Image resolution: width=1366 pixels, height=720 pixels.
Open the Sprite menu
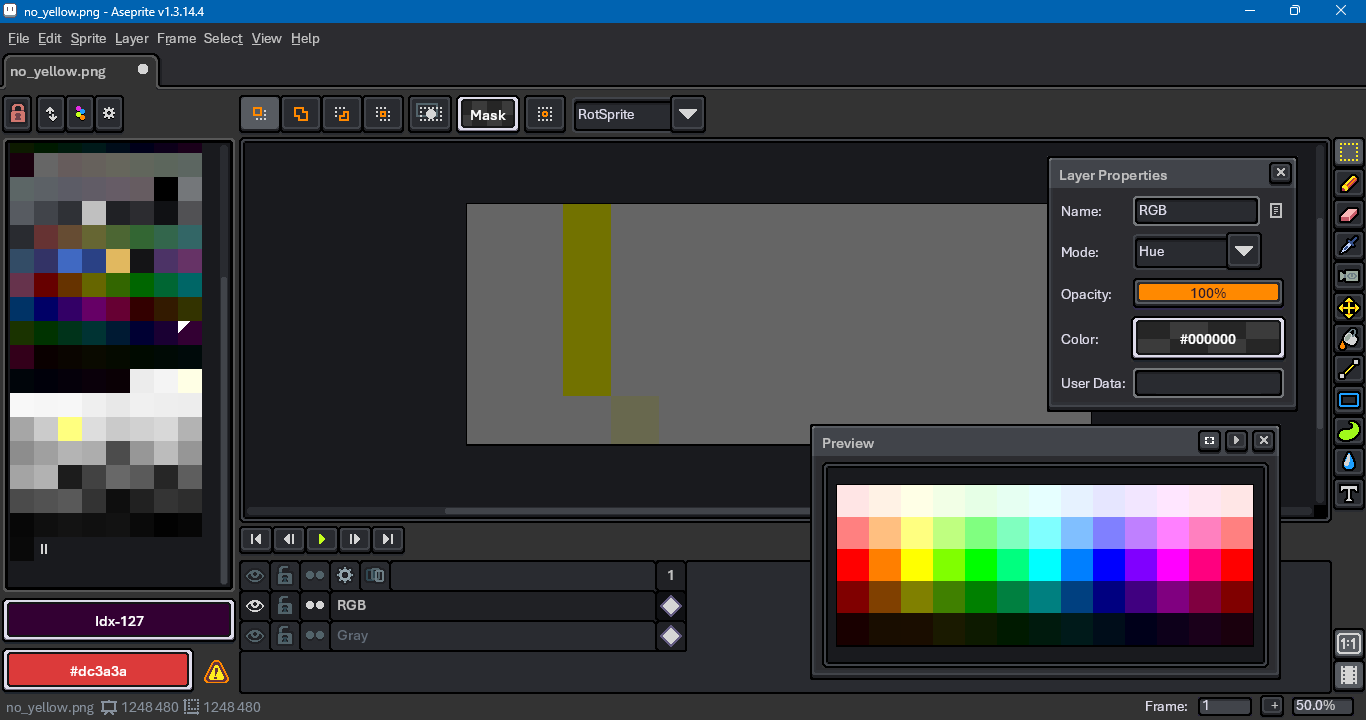tap(88, 38)
